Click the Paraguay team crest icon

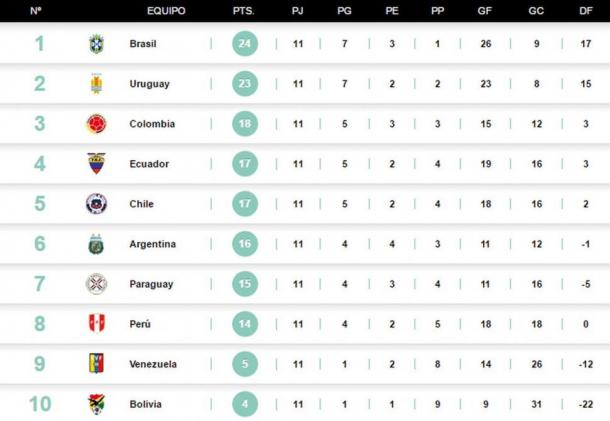coord(96,284)
